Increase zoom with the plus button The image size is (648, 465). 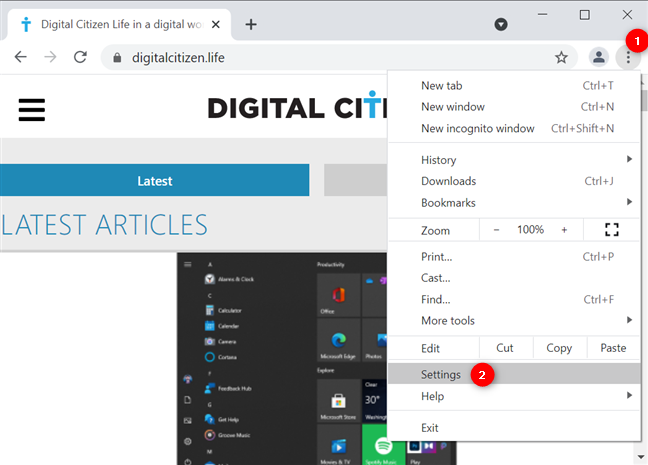pyautogui.click(x=564, y=230)
